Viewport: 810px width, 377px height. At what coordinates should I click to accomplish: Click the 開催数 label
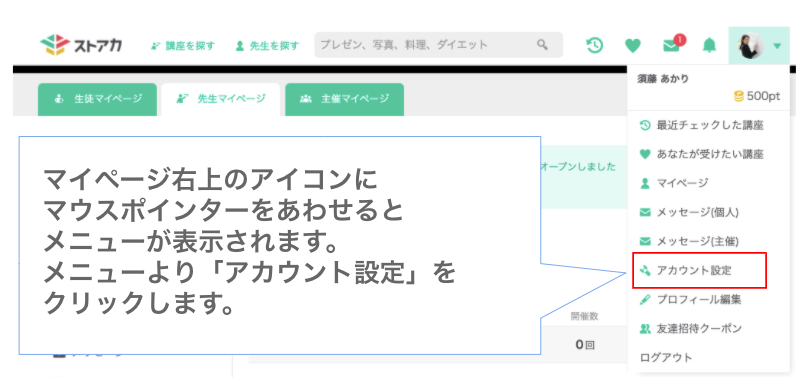click(x=584, y=317)
